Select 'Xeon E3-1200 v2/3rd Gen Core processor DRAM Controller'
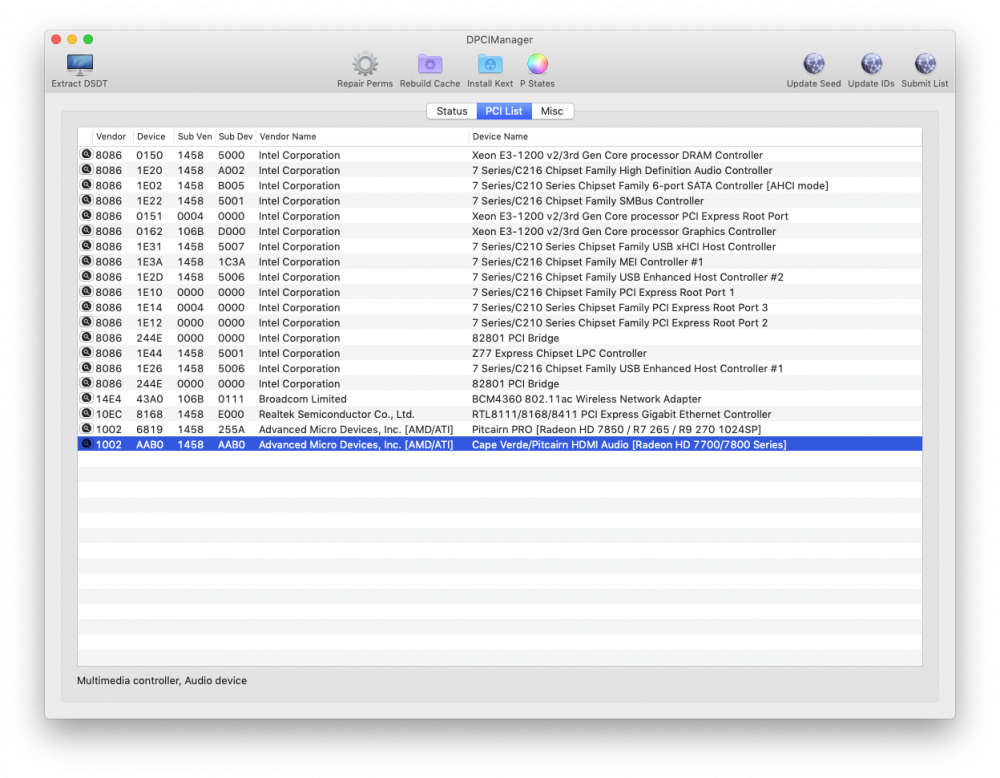The width and height of the screenshot is (1000, 778). click(x=617, y=155)
